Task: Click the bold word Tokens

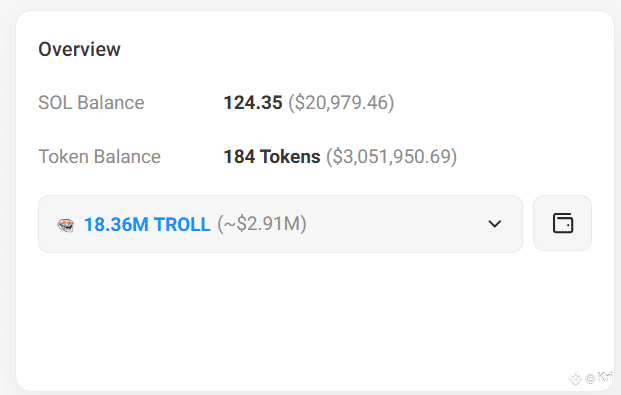Action: point(290,156)
